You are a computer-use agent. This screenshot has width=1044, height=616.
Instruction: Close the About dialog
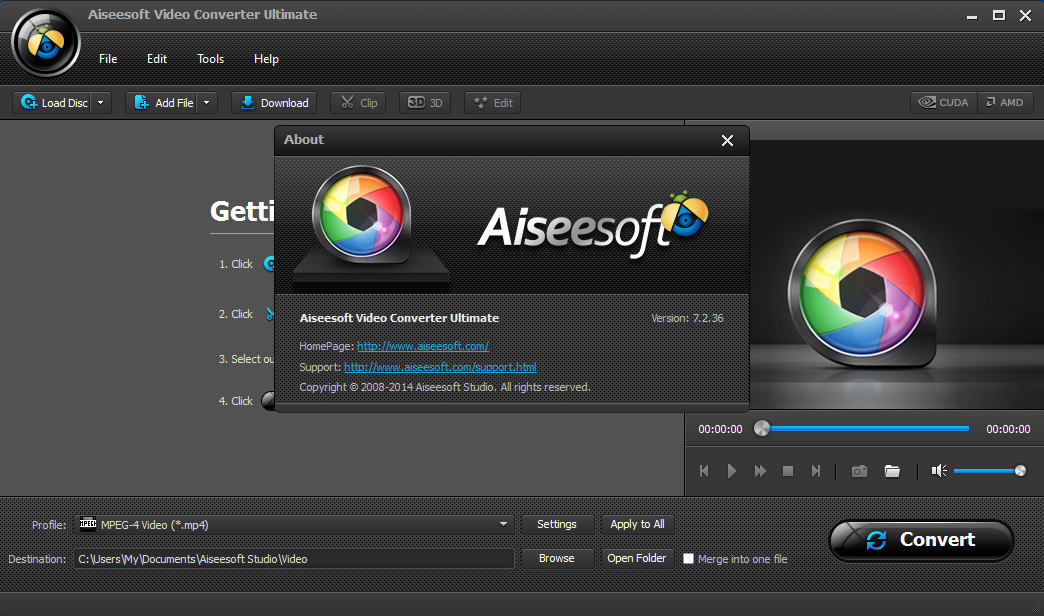point(727,141)
